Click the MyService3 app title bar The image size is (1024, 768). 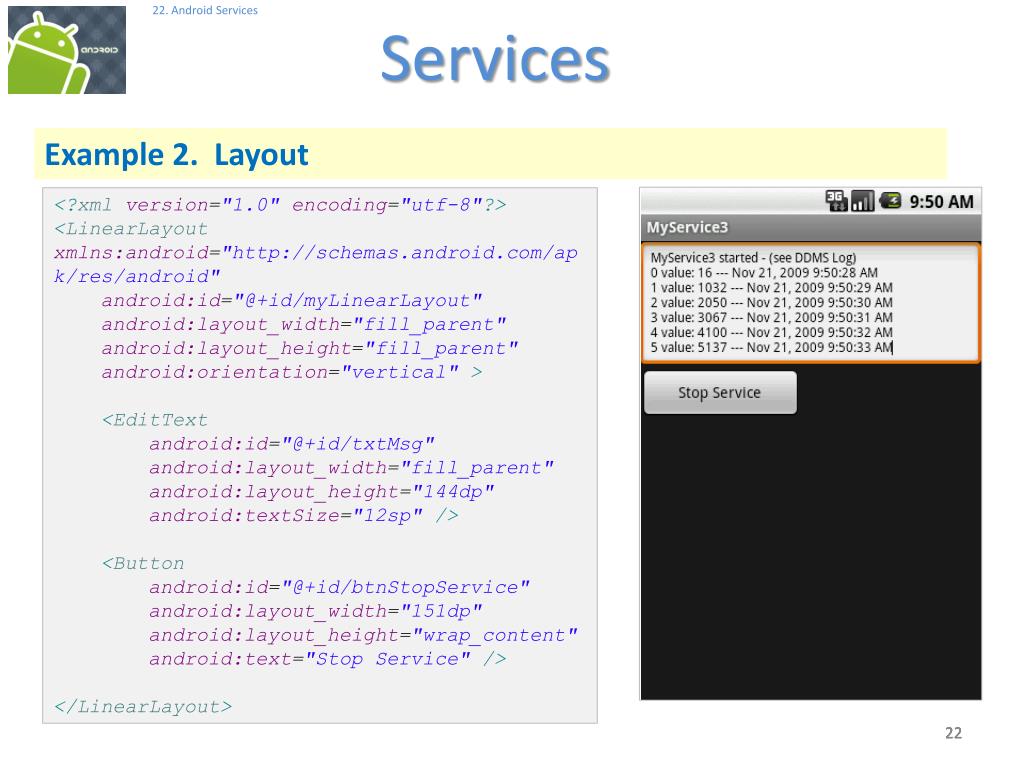(x=810, y=228)
